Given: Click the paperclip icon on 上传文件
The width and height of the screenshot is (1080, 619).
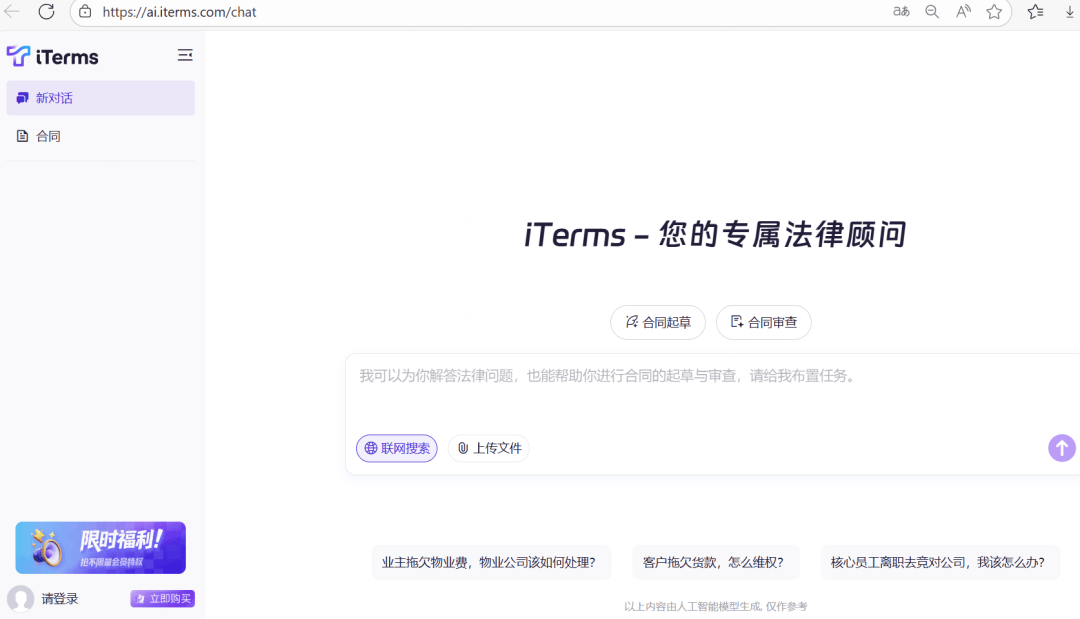Looking at the screenshot, I should pos(461,448).
